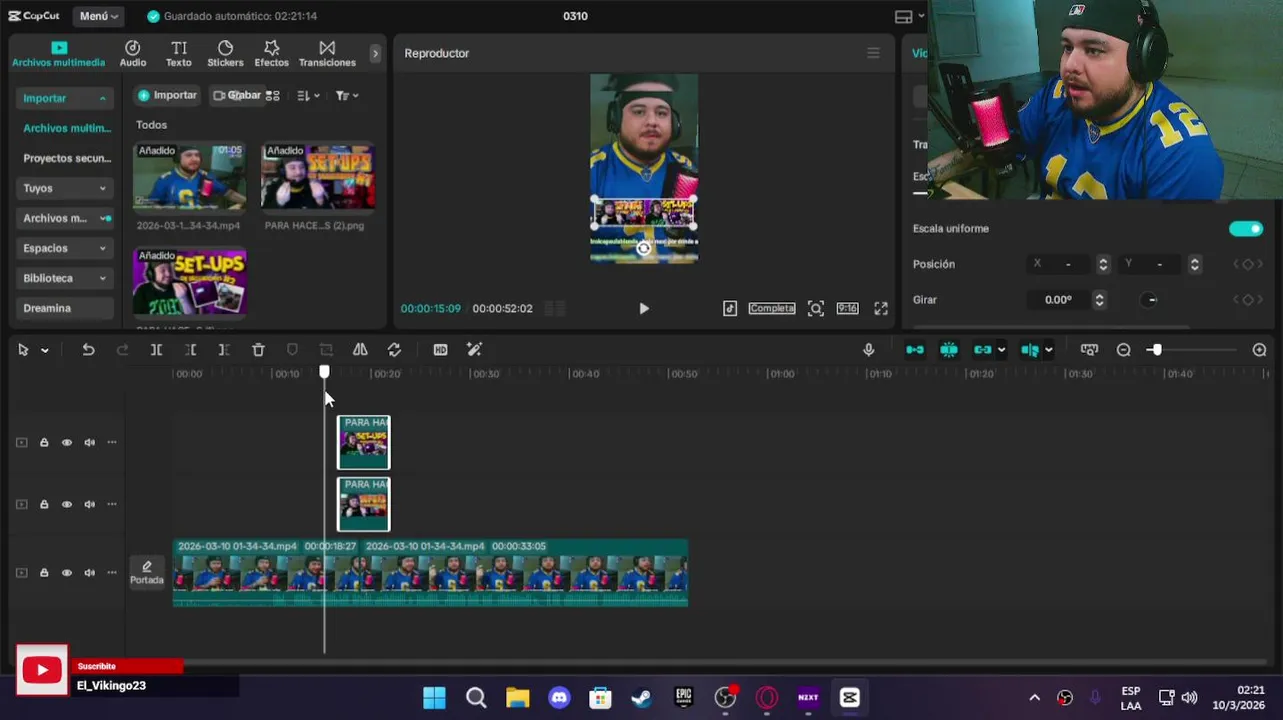This screenshot has height=720, width=1283.
Task: Switch media view to grid layout
Action: coord(273,96)
